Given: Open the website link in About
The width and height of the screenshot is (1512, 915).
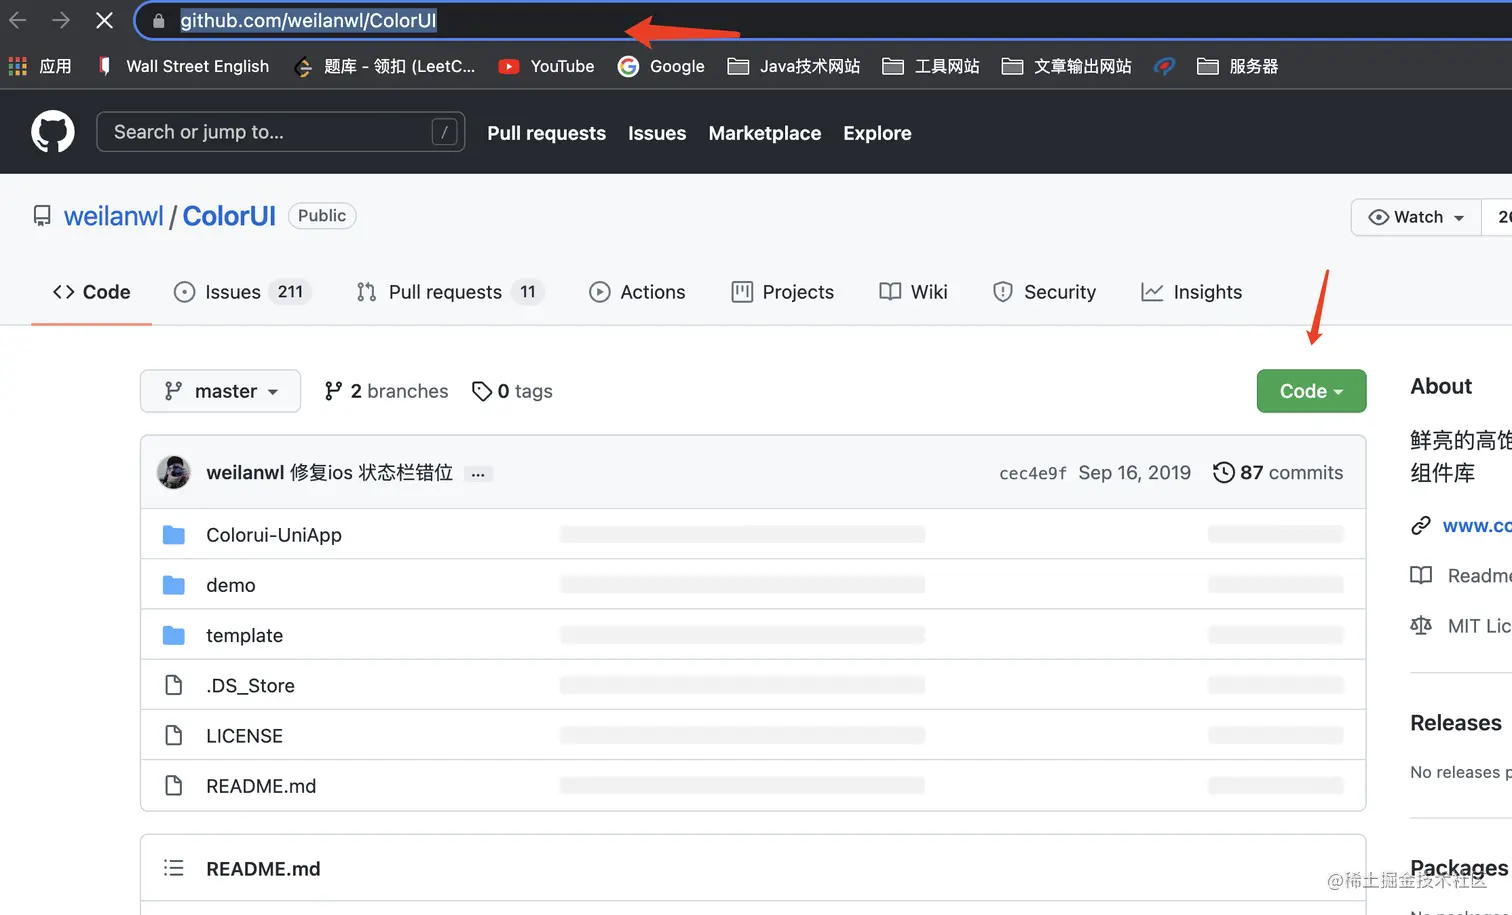Looking at the screenshot, I should (x=1476, y=525).
